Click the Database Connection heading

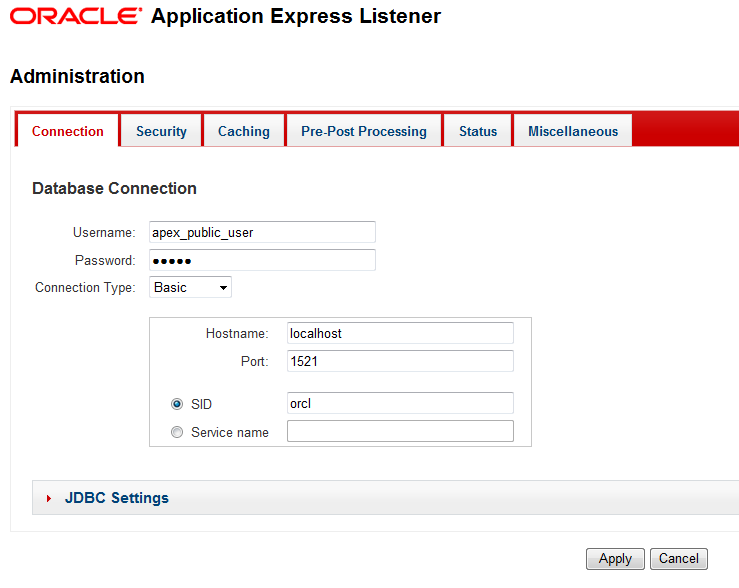(x=114, y=188)
